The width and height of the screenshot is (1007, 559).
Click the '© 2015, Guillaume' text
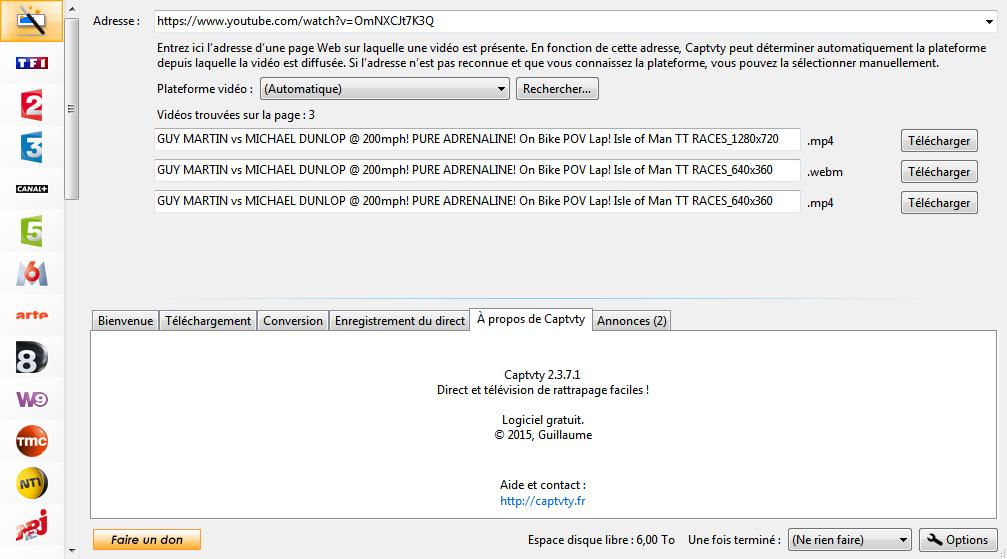543,435
